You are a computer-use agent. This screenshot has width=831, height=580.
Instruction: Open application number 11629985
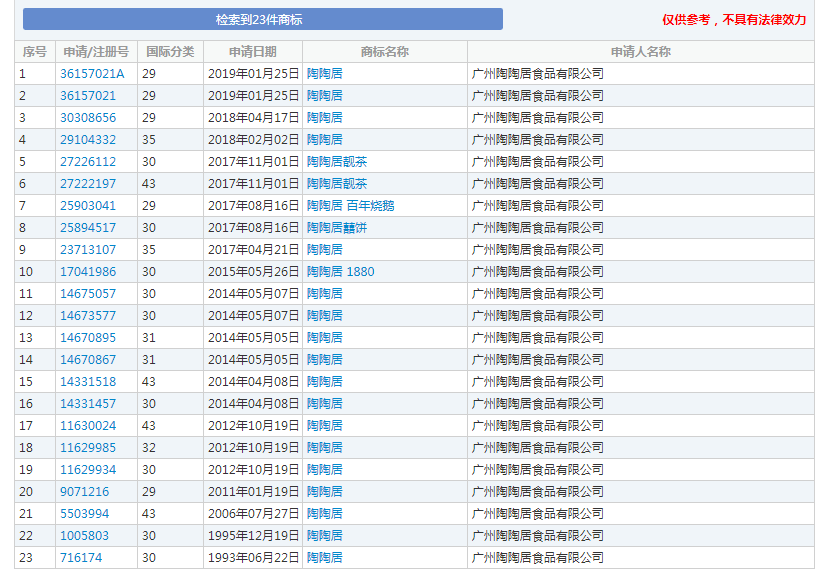pyautogui.click(x=88, y=447)
